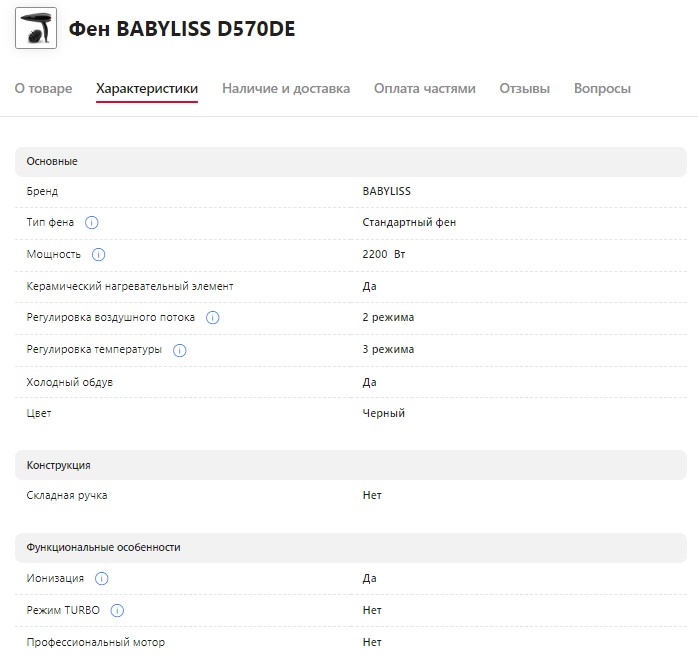Click the Конструкция section header
Viewport: 698px width, 662px height.
351,465
